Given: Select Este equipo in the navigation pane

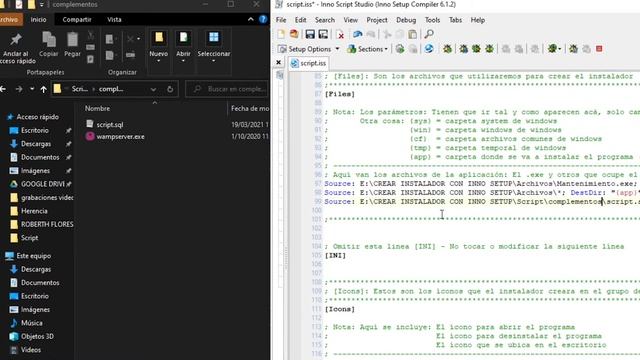Looking at the screenshot, I should click(33, 256).
